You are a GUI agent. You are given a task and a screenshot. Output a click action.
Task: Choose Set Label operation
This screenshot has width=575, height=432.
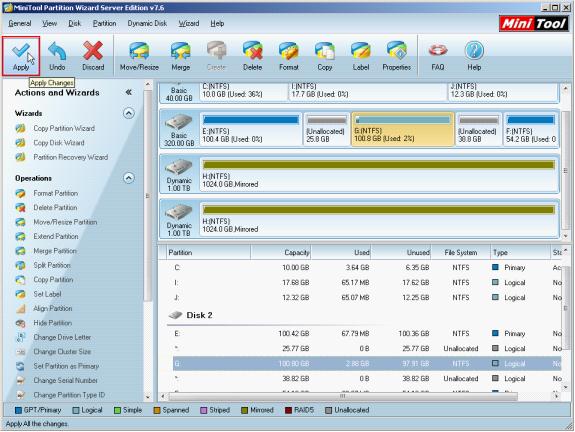pos(47,294)
